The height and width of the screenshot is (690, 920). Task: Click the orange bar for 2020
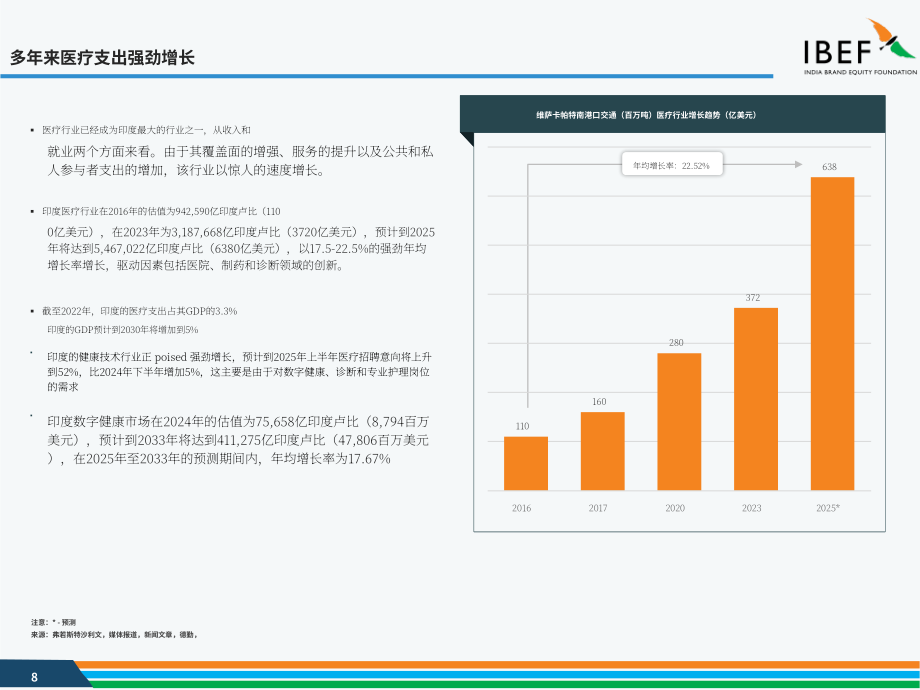tap(679, 422)
